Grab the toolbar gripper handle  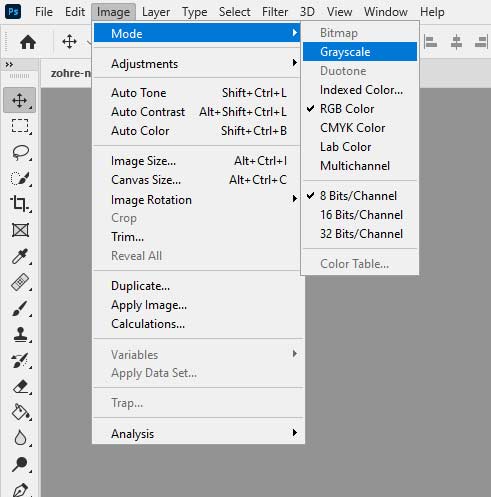tap(19, 76)
